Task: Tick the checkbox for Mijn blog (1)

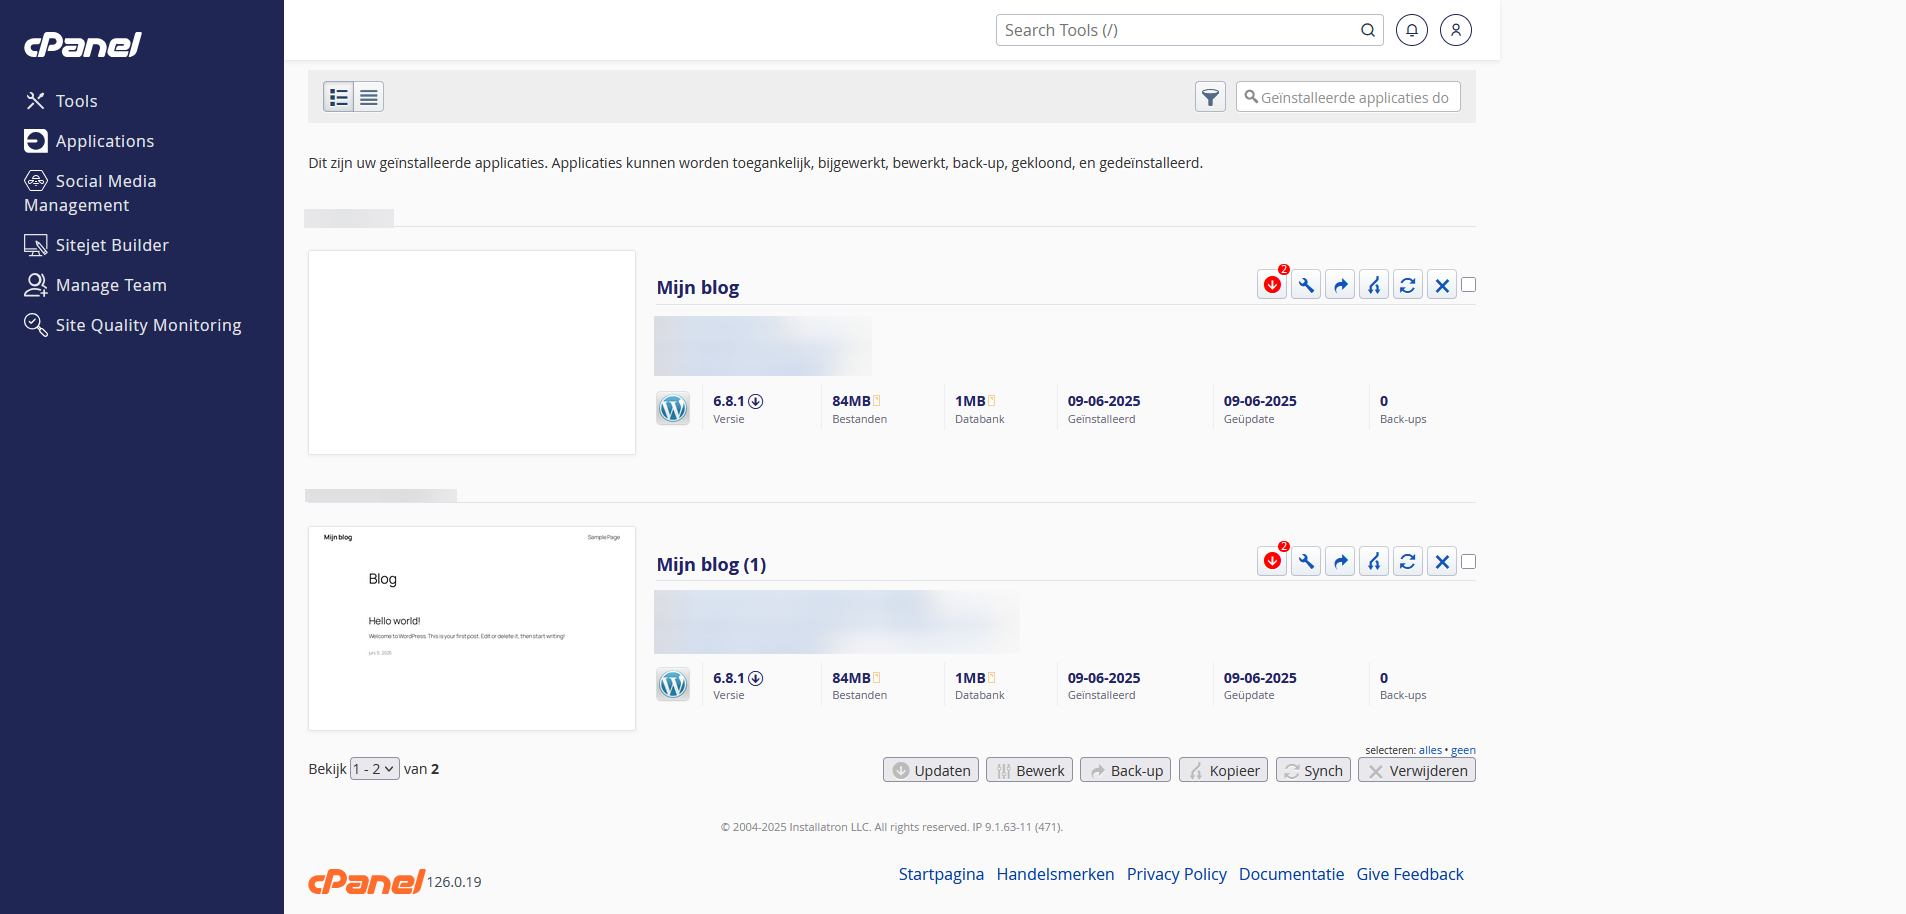Action: (1468, 562)
